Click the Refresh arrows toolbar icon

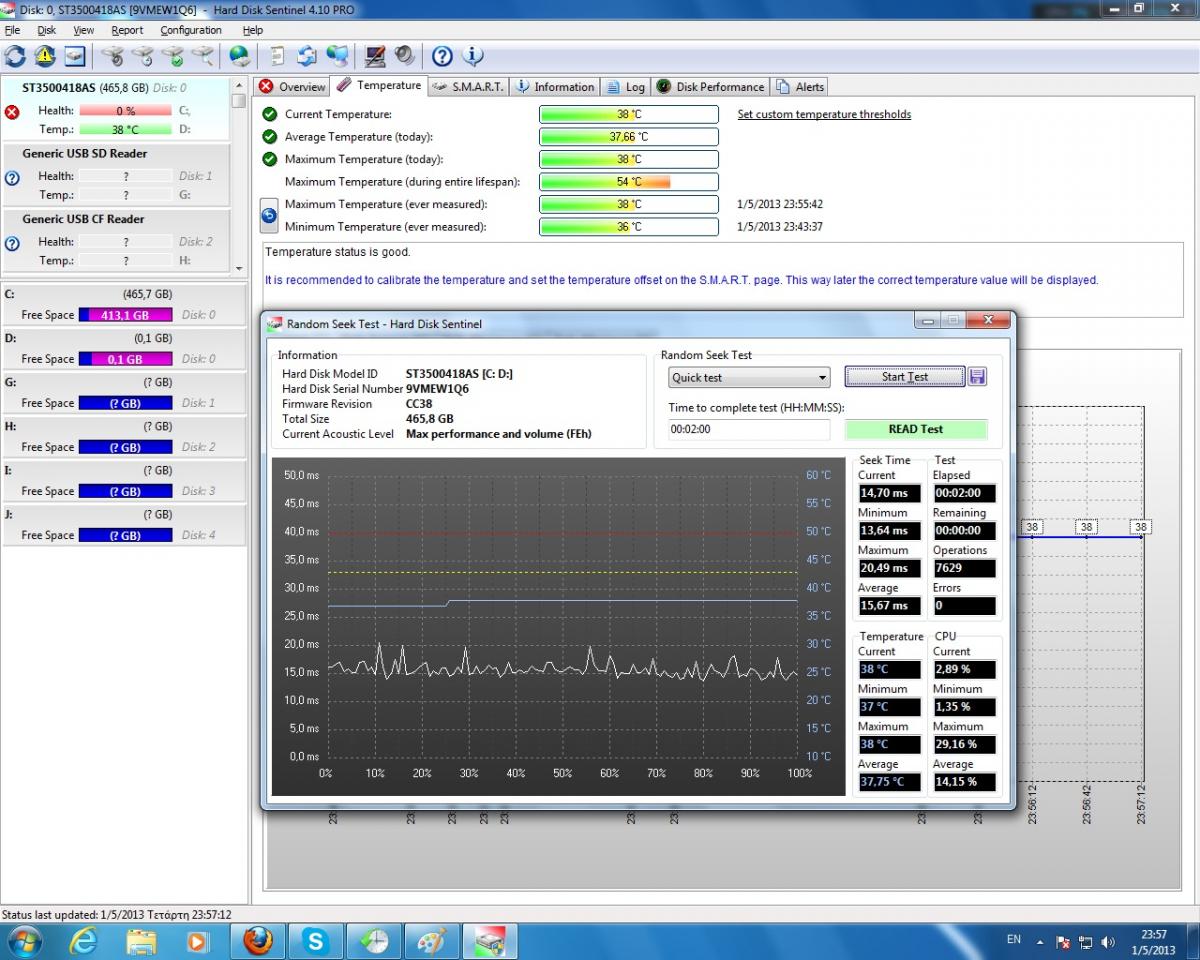pyautogui.click(x=15, y=56)
